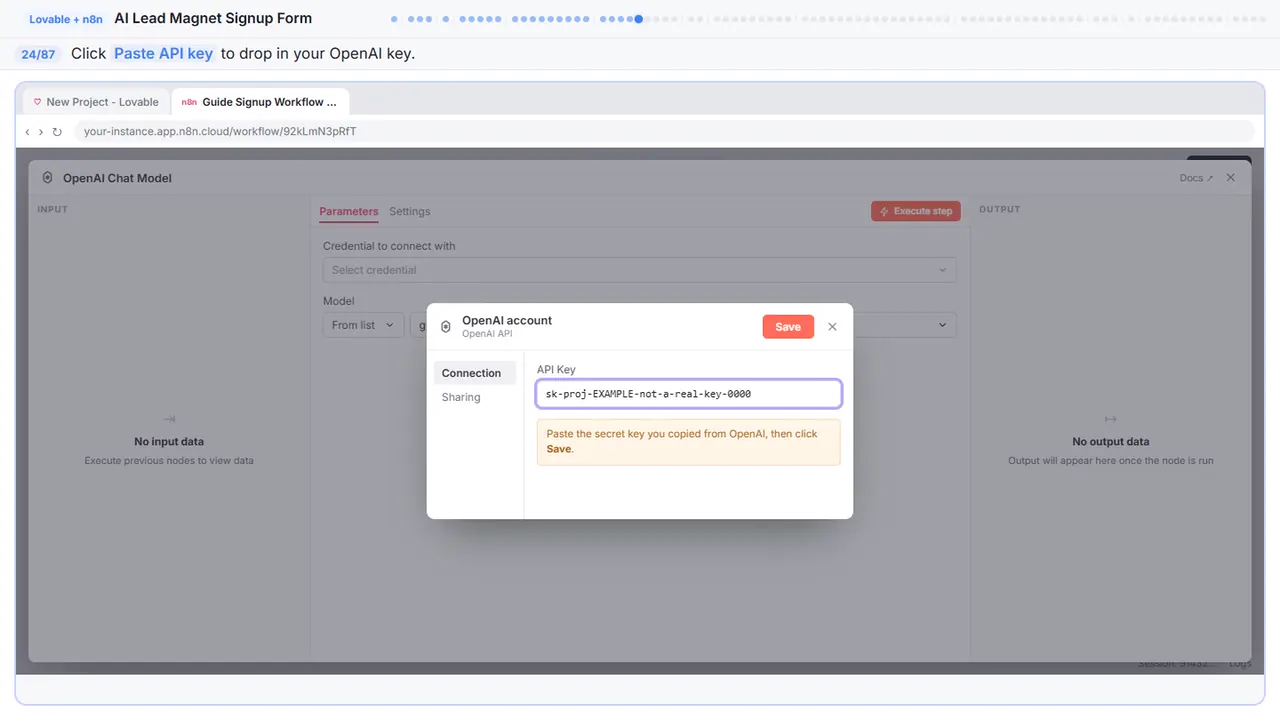Open the Docs link

pyautogui.click(x=1196, y=178)
